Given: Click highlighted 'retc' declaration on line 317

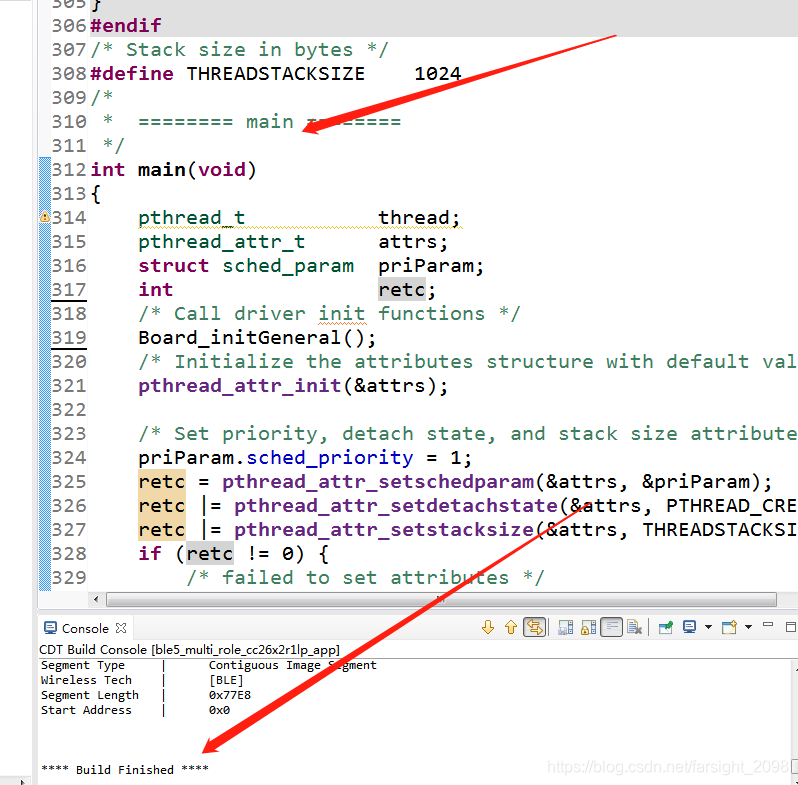Looking at the screenshot, I should tap(402, 290).
